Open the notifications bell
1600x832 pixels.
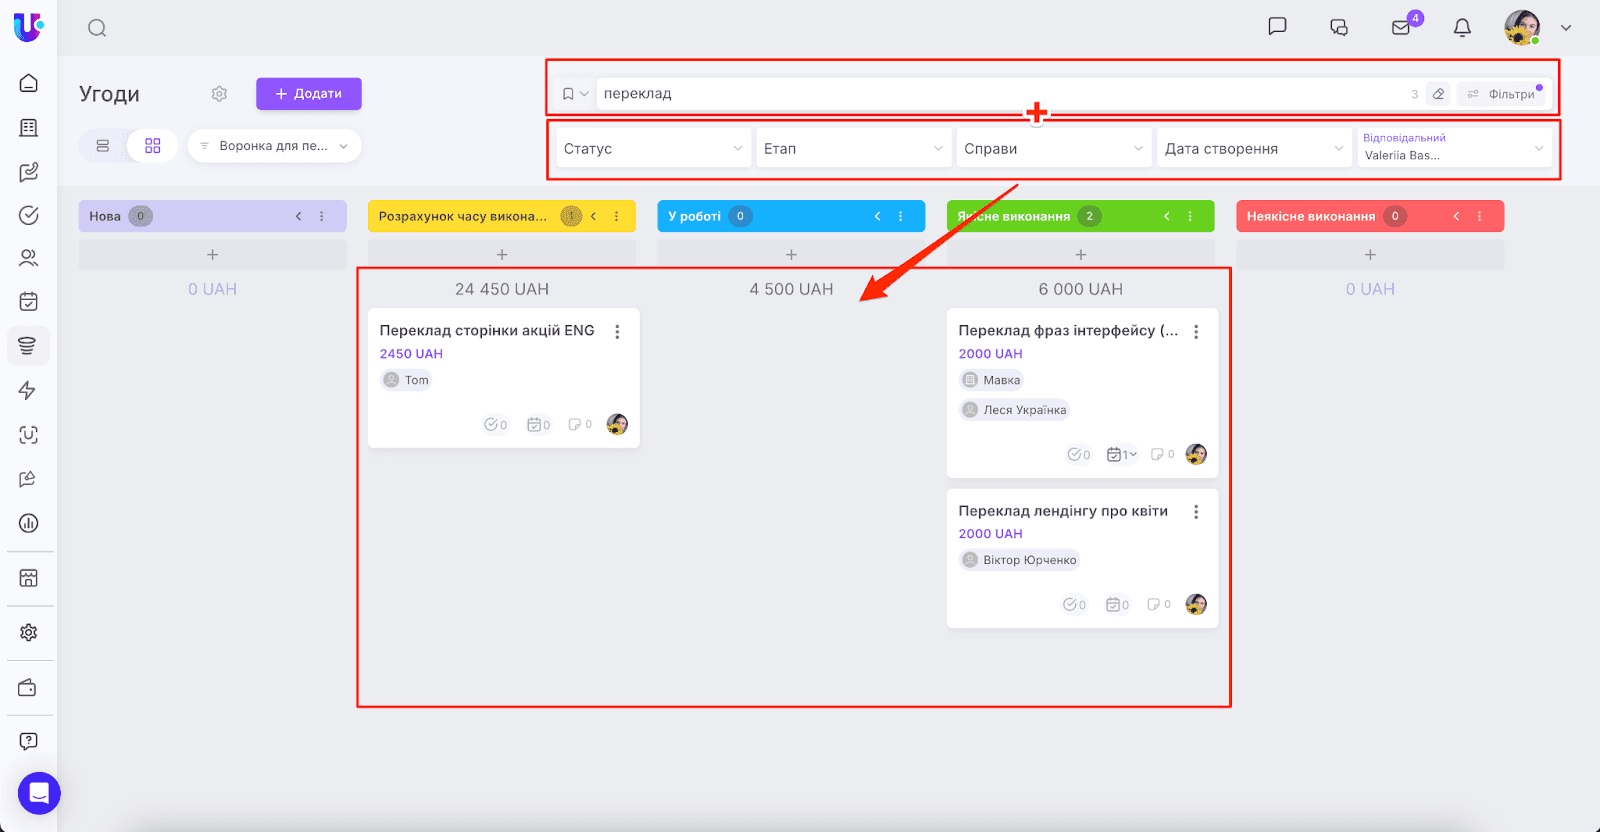1462,28
